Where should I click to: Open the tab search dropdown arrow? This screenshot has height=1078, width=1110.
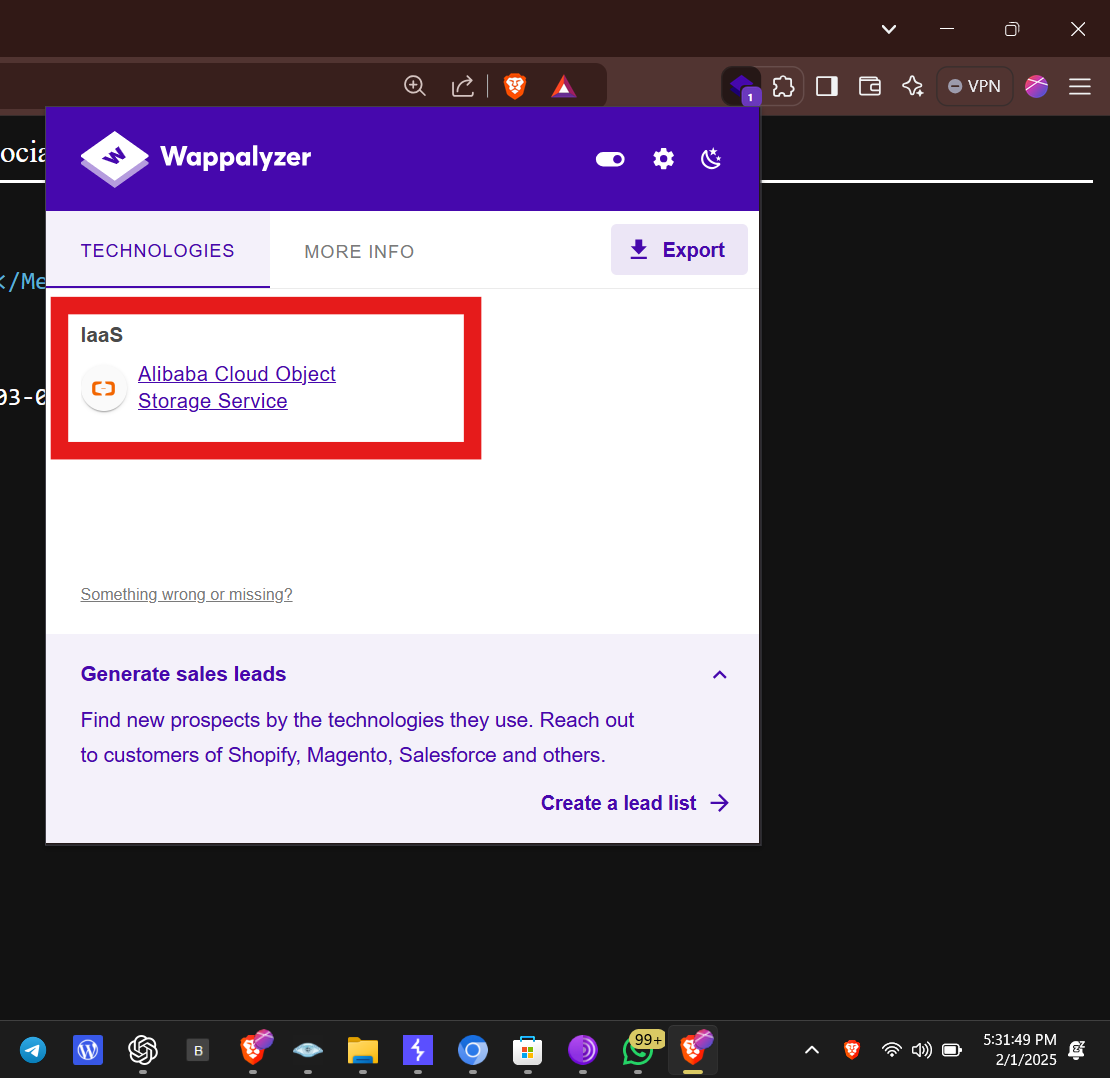coord(888,29)
